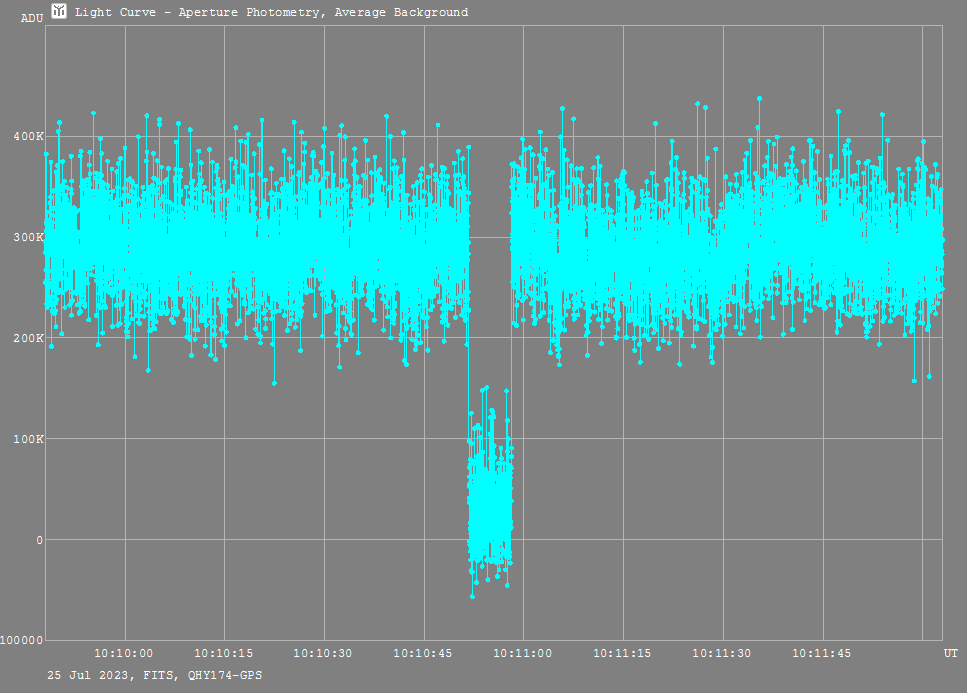Image resolution: width=967 pixels, height=693 pixels.
Task: Click the 0 y-axis label
Action: point(39,540)
